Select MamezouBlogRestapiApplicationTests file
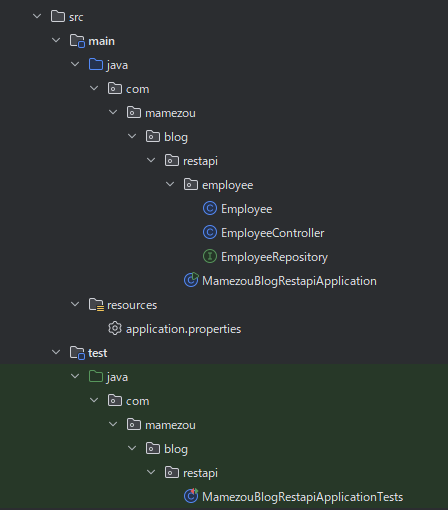The width and height of the screenshot is (448, 510). pos(303,497)
